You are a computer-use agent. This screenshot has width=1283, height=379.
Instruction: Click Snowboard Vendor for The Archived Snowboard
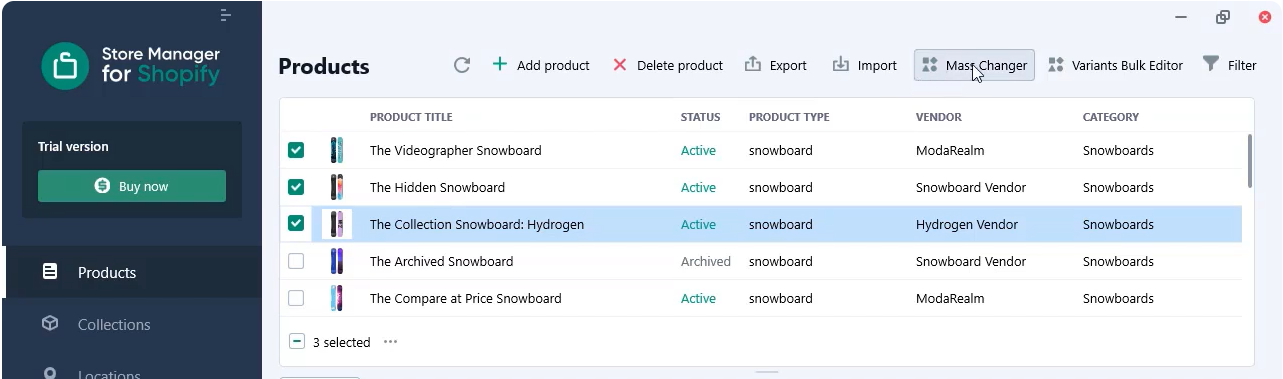971,261
